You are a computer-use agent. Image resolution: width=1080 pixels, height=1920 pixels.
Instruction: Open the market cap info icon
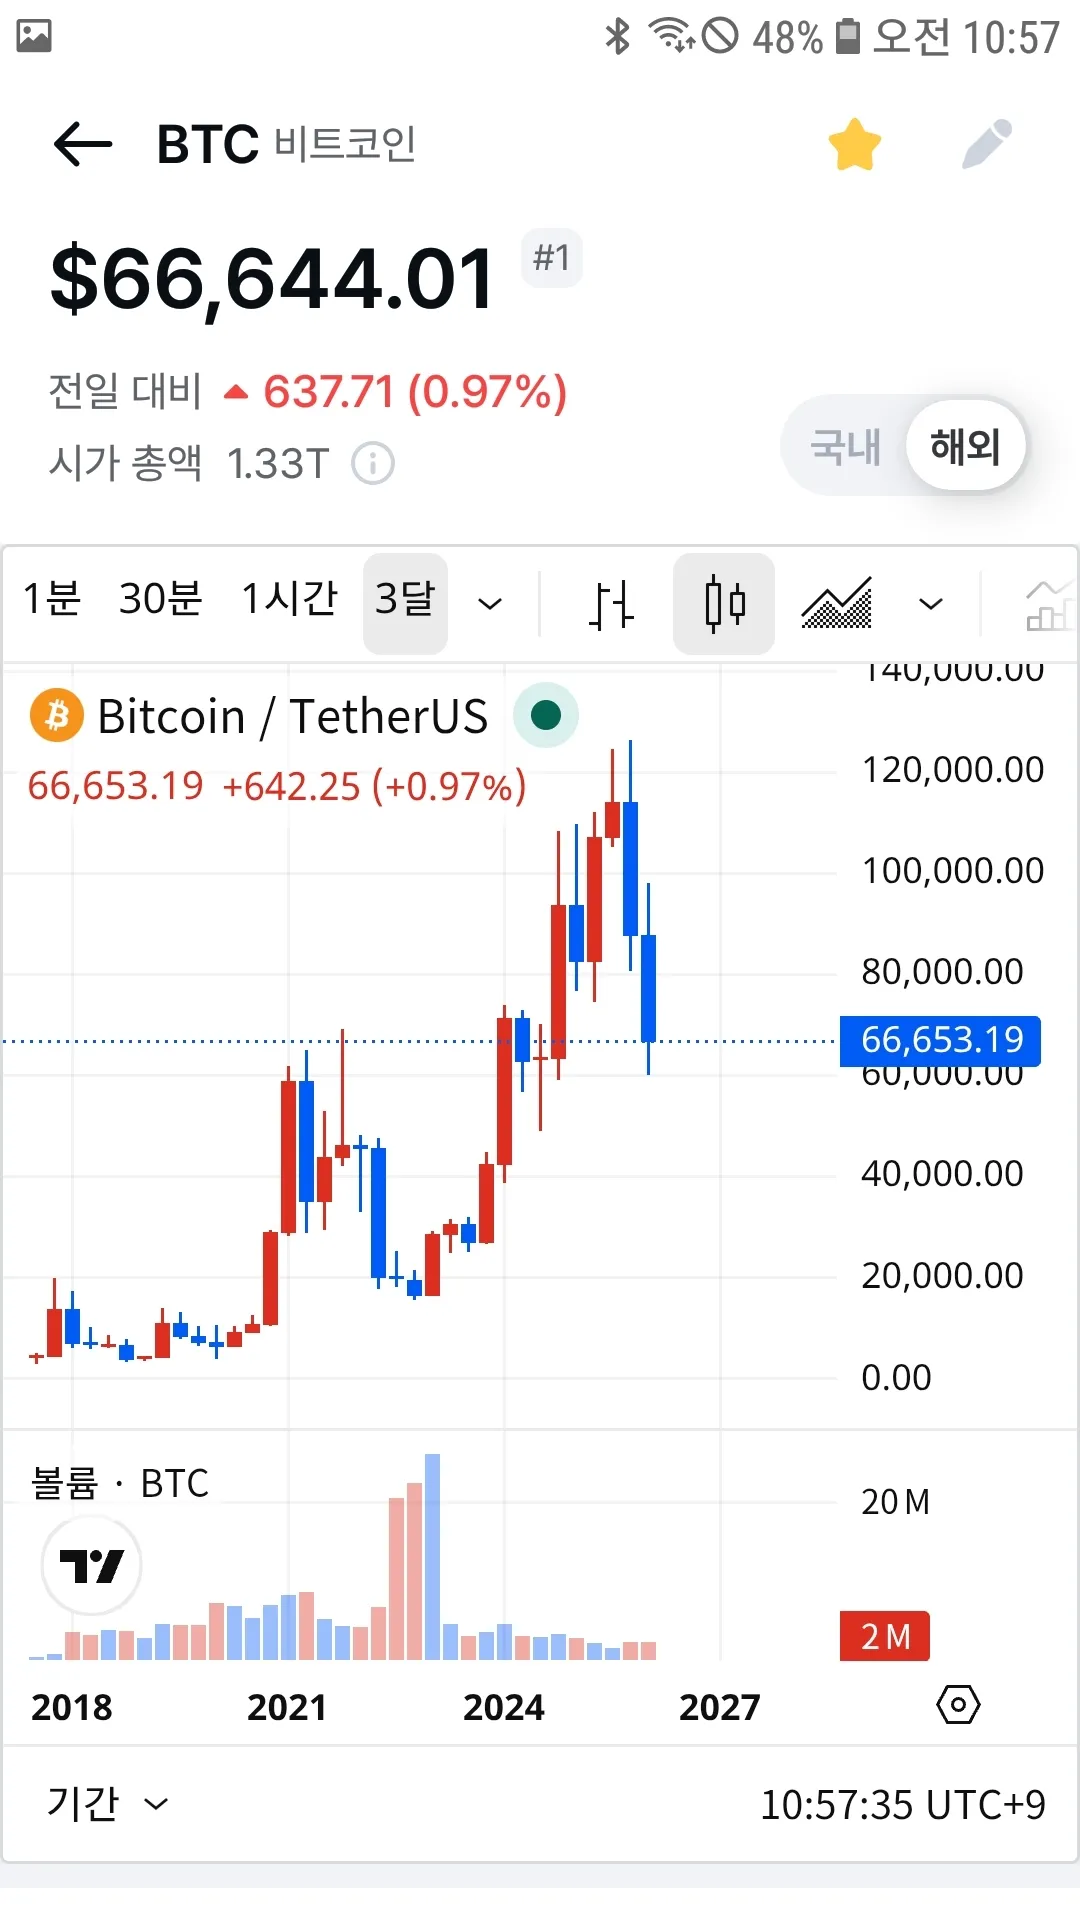[x=373, y=464]
